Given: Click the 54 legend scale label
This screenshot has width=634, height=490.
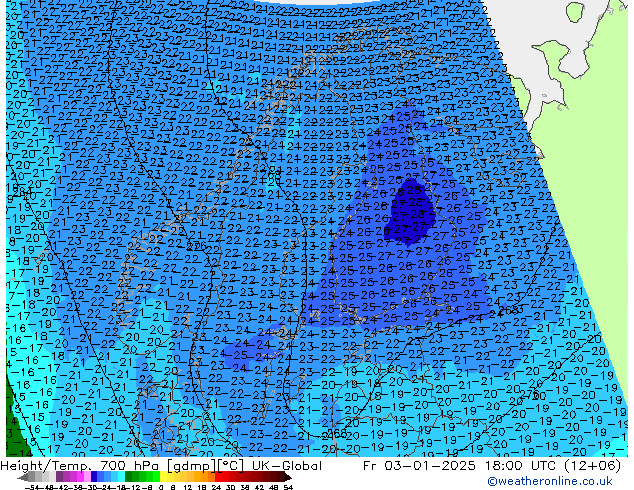Looking at the screenshot, I should click(288, 488).
